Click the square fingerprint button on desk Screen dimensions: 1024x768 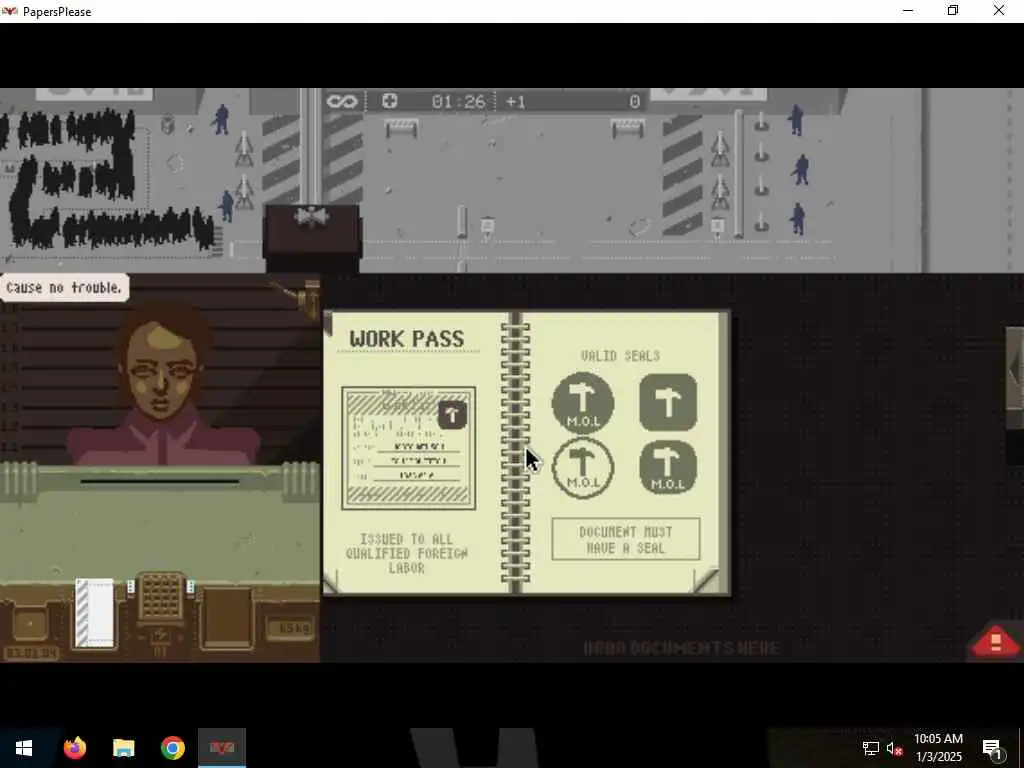pos(30,624)
